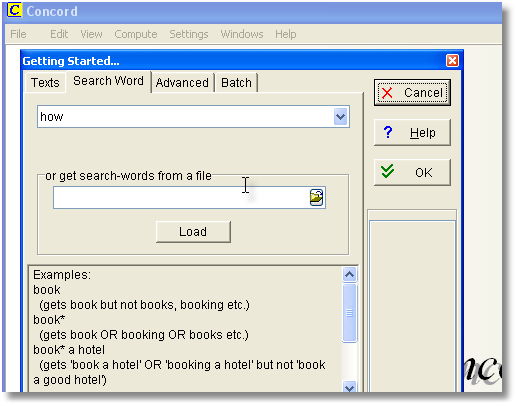Click 'or get search-words from a file' label

(x=128, y=176)
